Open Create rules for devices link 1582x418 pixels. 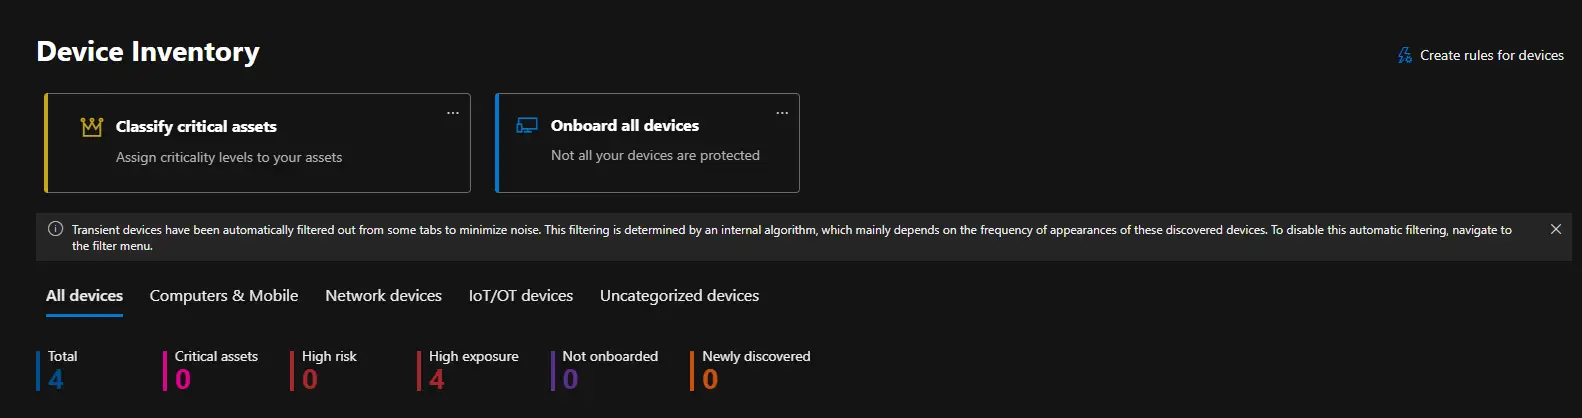pos(1491,55)
